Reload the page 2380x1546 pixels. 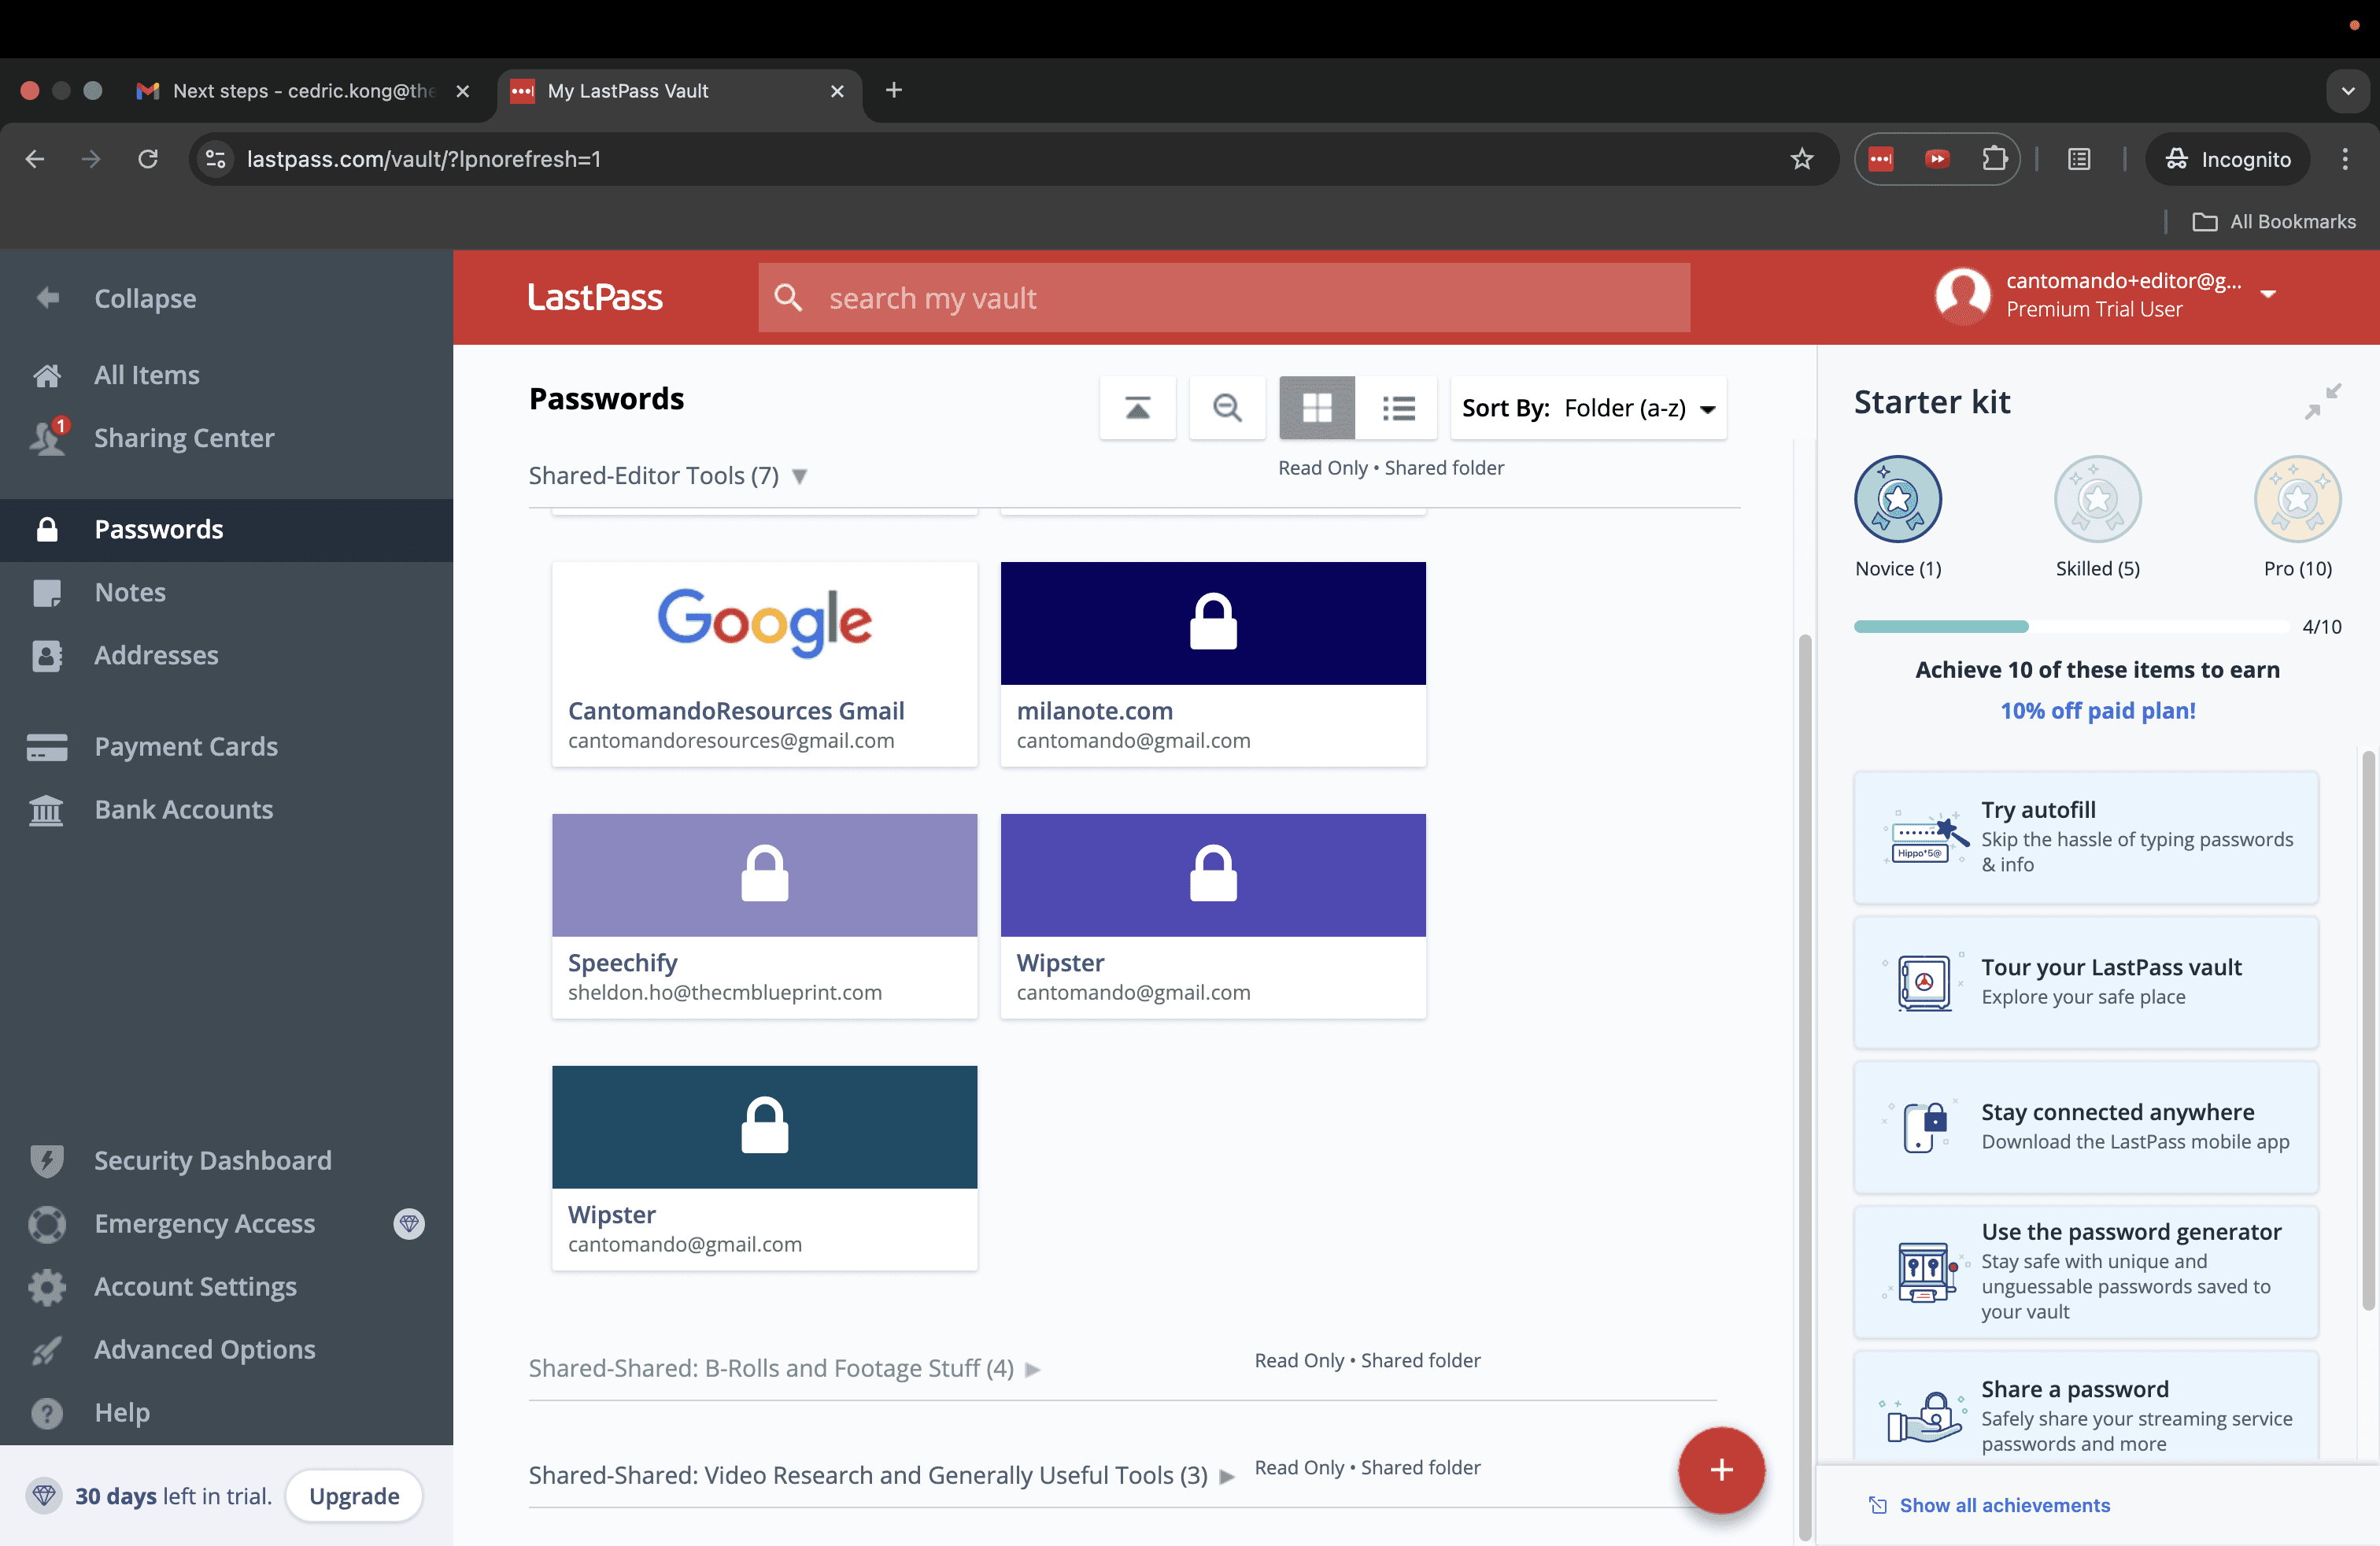(x=148, y=159)
